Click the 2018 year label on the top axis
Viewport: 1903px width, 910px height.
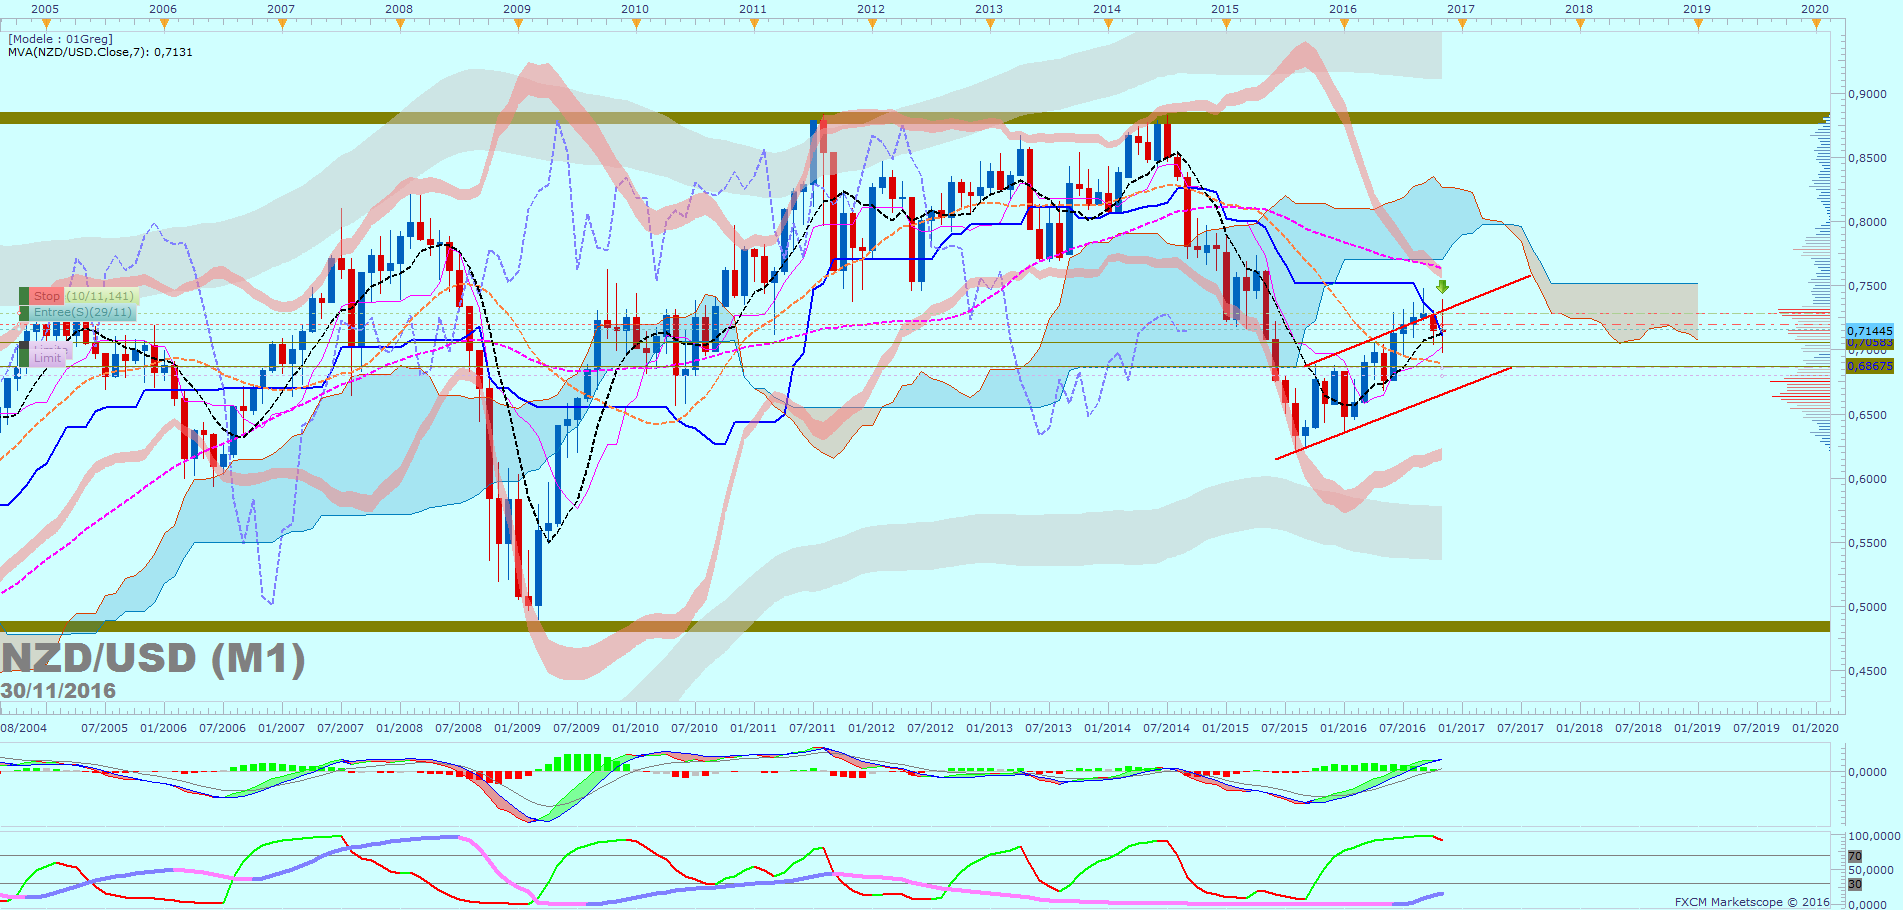(1579, 9)
